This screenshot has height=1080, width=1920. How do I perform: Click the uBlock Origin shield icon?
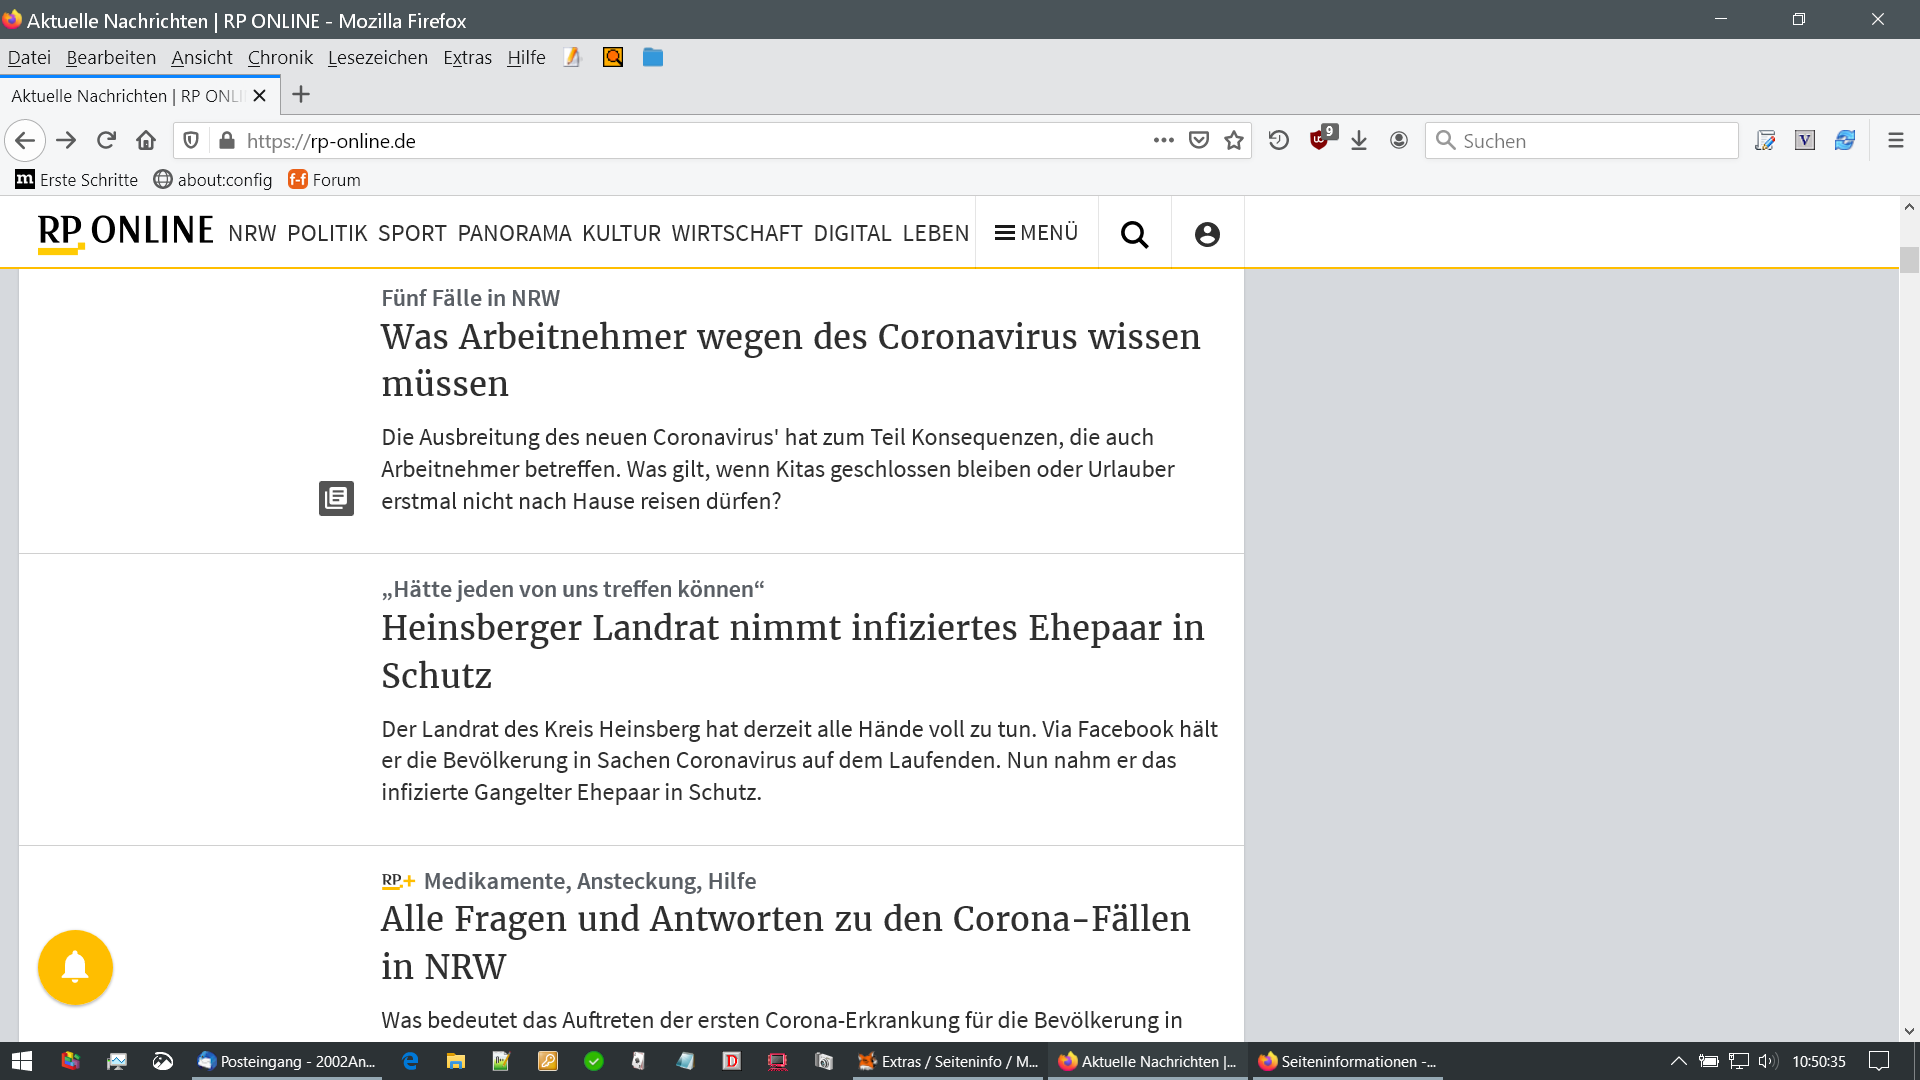1320,140
